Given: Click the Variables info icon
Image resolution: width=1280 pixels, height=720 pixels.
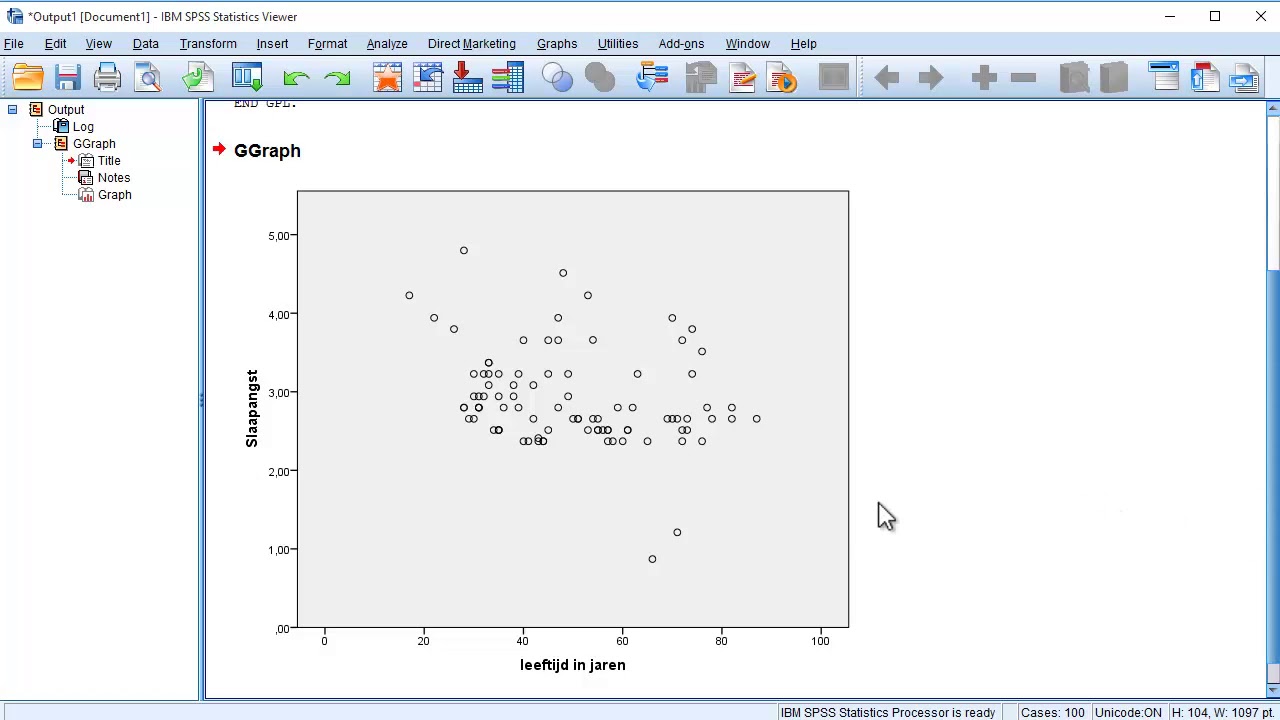Looking at the screenshot, I should click(508, 78).
